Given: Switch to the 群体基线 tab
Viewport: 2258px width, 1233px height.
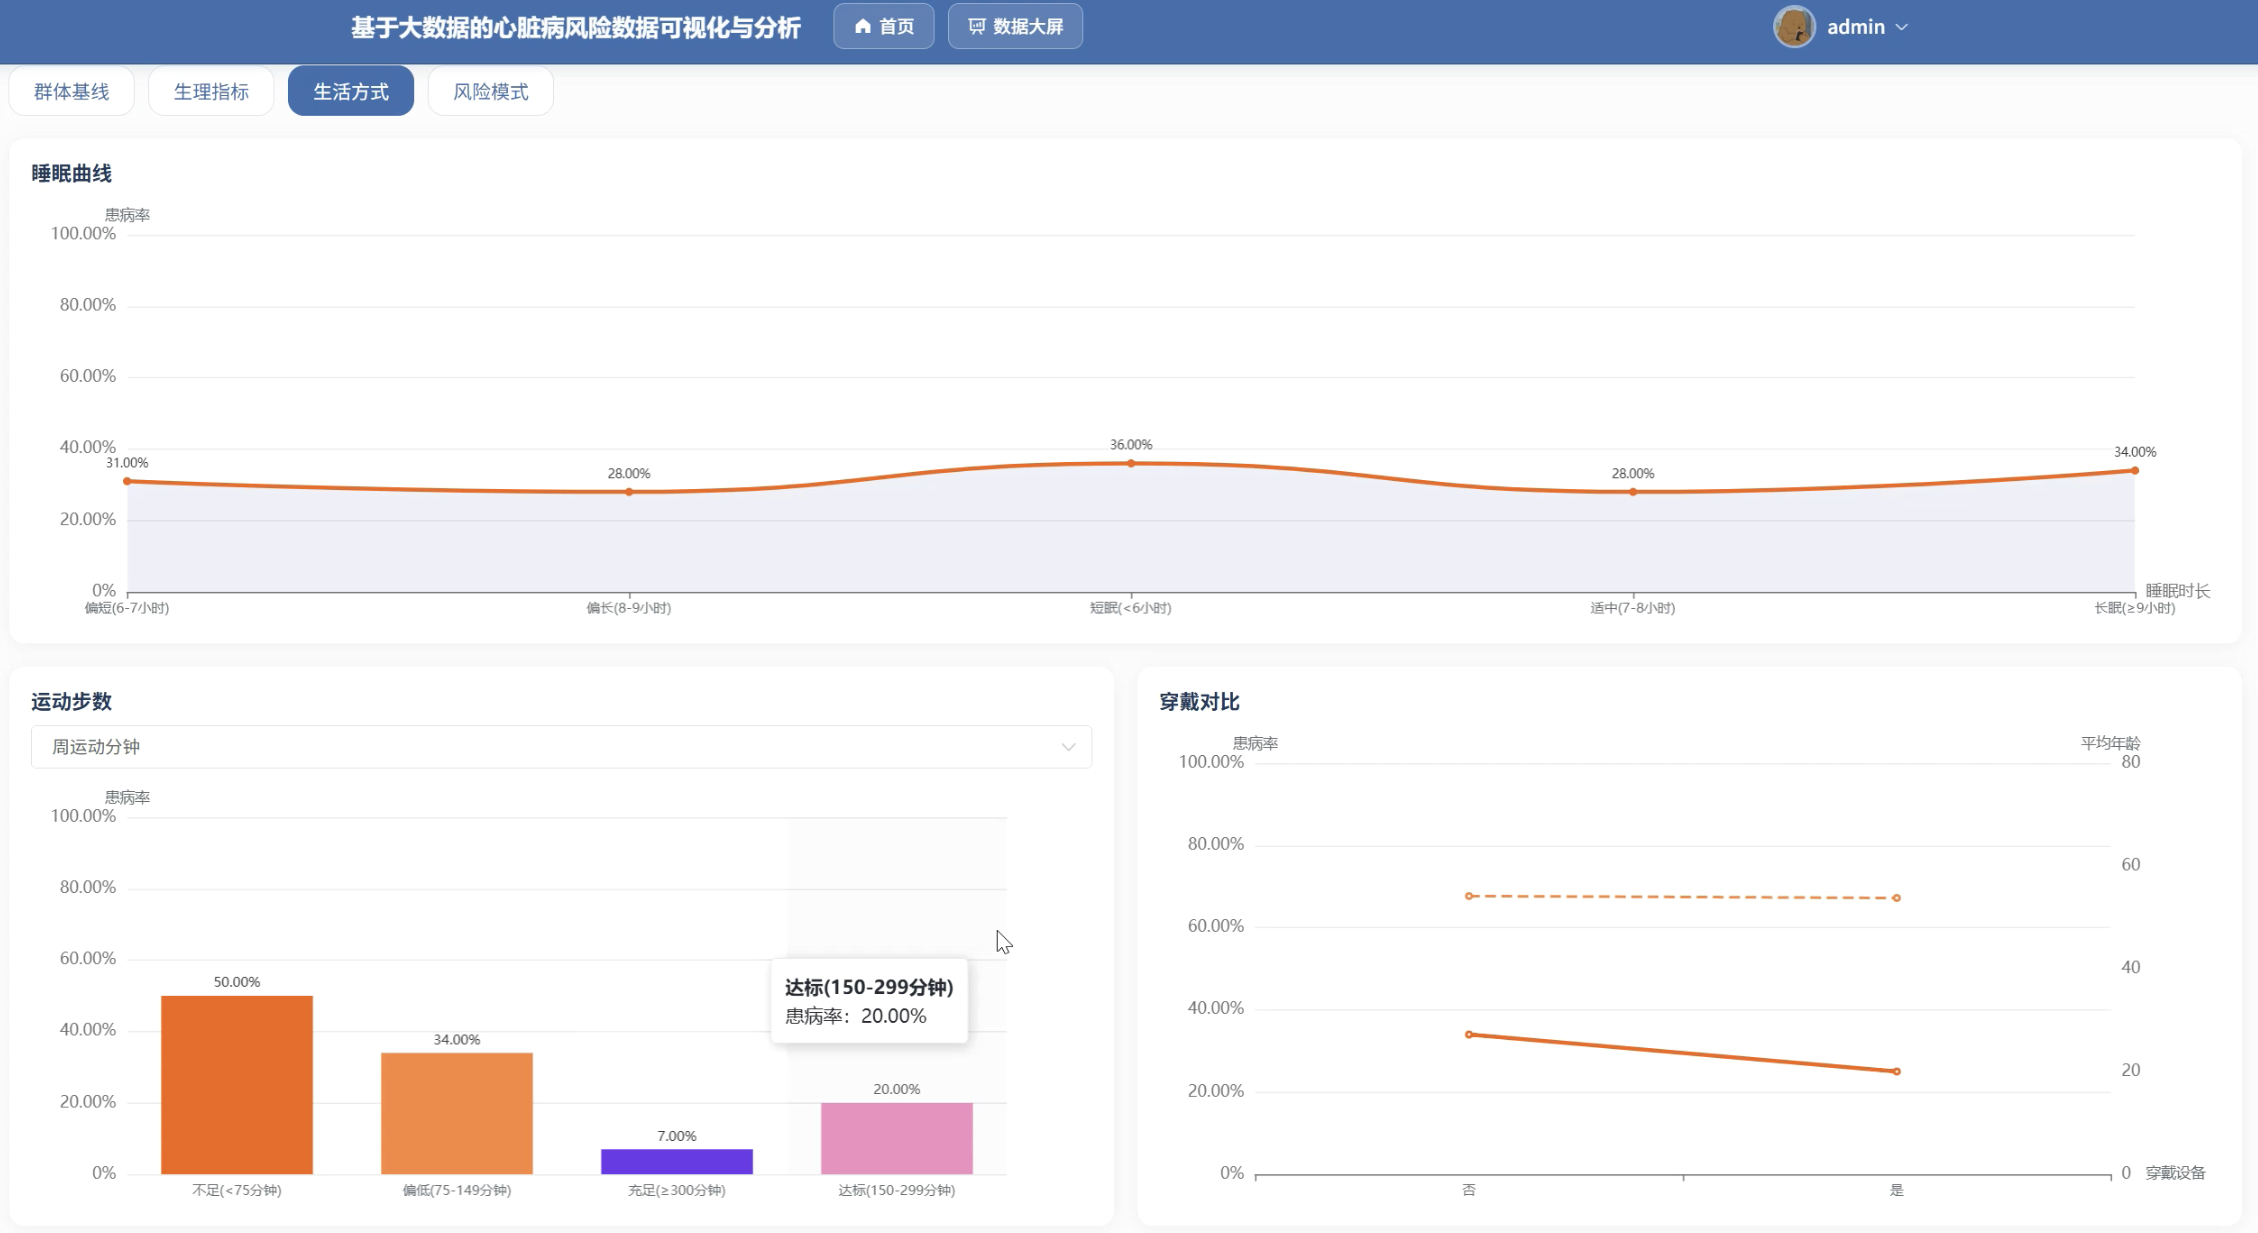Looking at the screenshot, I should (x=71, y=91).
